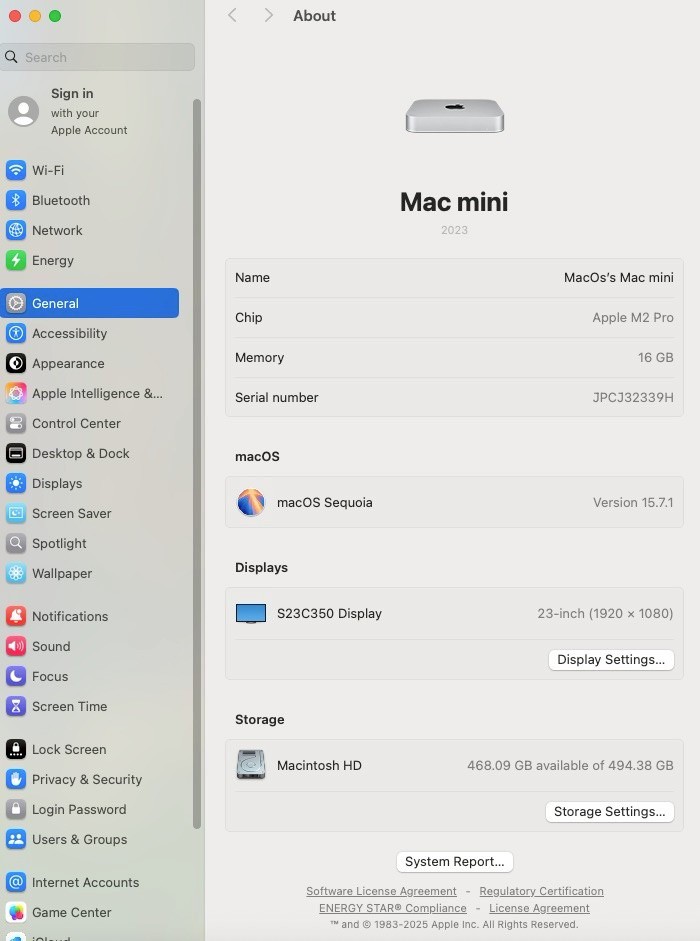Select the Network globe icon
Screen dimensions: 700x941
click(16, 230)
